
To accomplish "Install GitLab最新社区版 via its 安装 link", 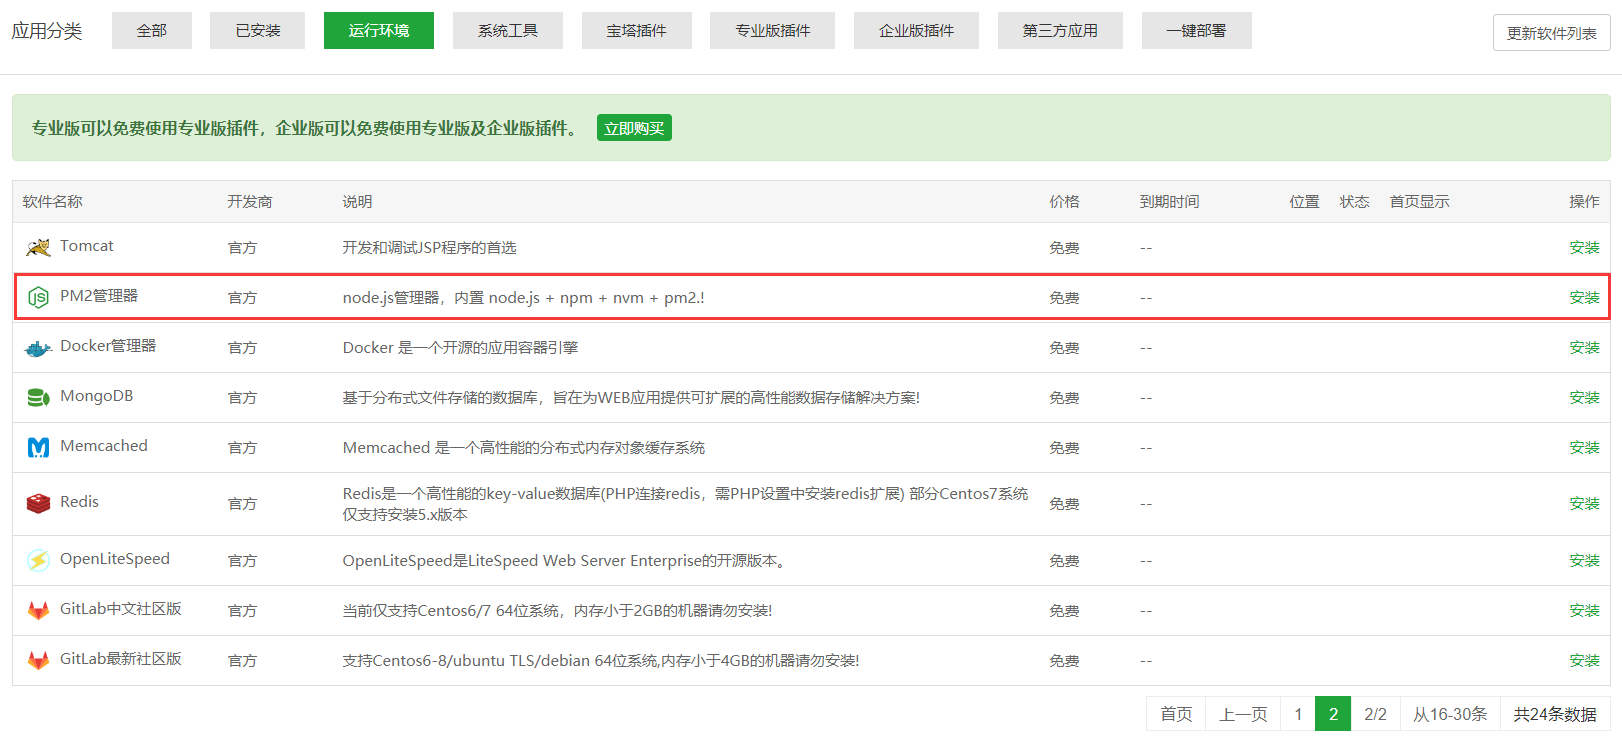I will [1584, 660].
